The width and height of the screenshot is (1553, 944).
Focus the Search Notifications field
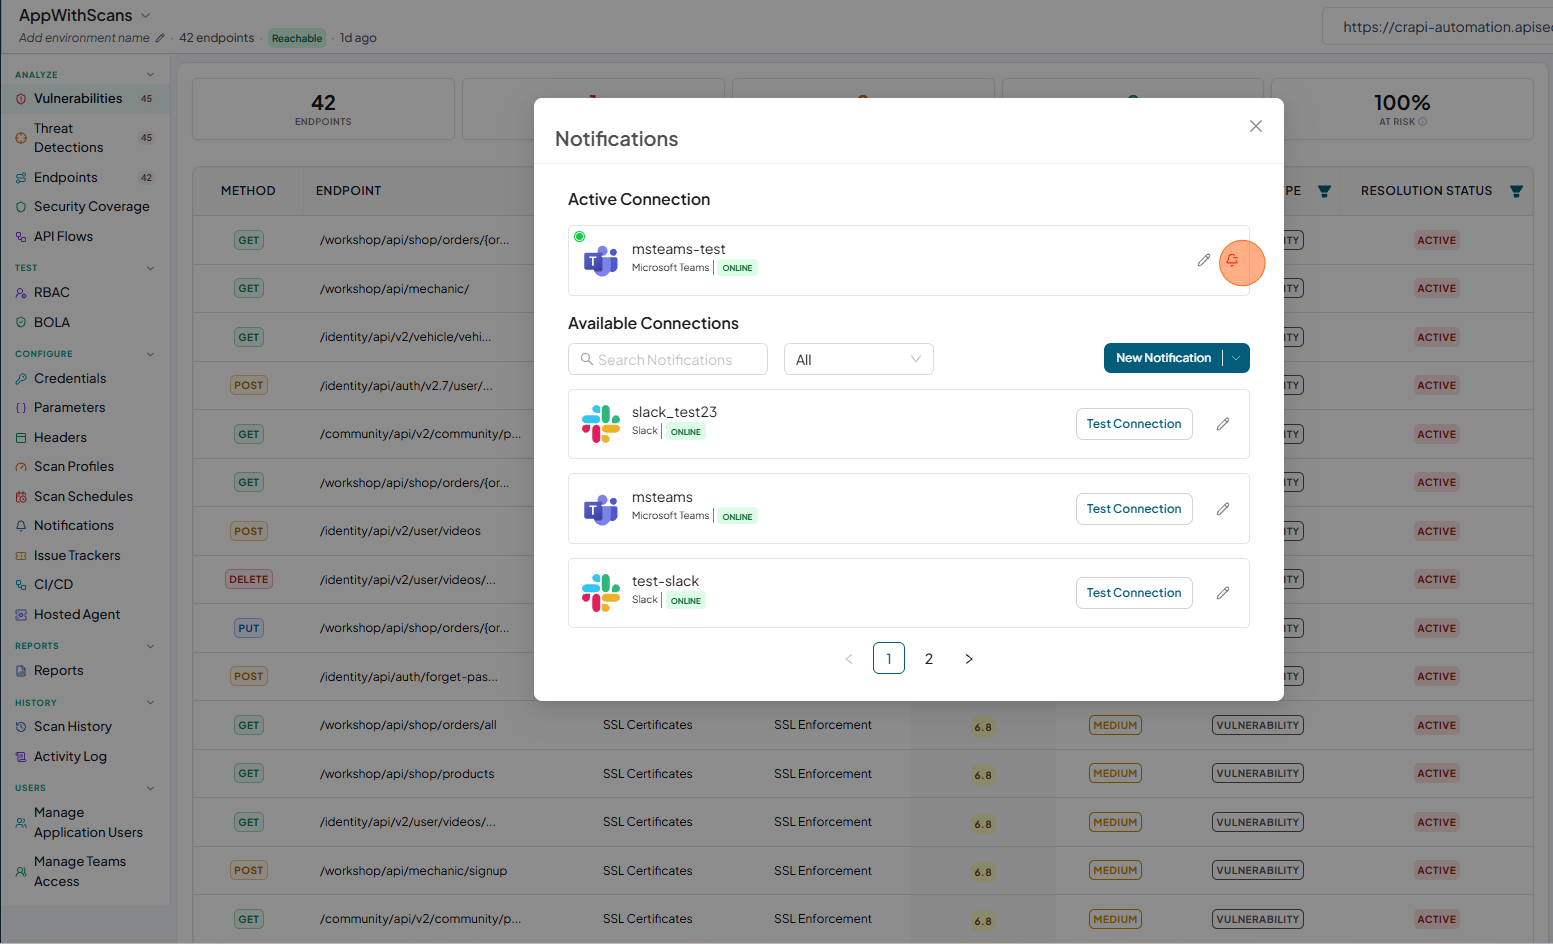pos(668,359)
